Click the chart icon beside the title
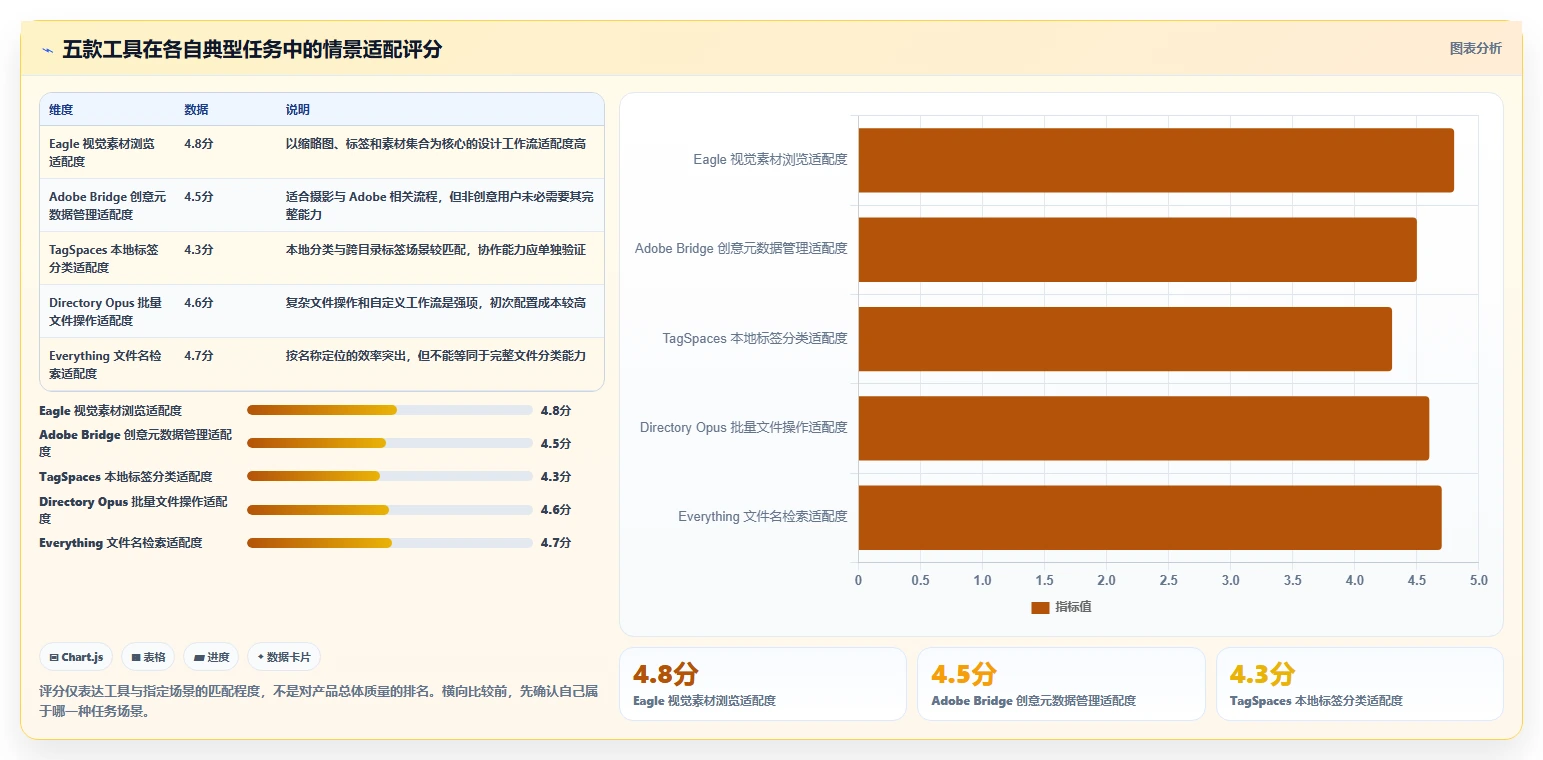Image resolution: width=1543 pixels, height=760 pixels. pyautogui.click(x=47, y=50)
